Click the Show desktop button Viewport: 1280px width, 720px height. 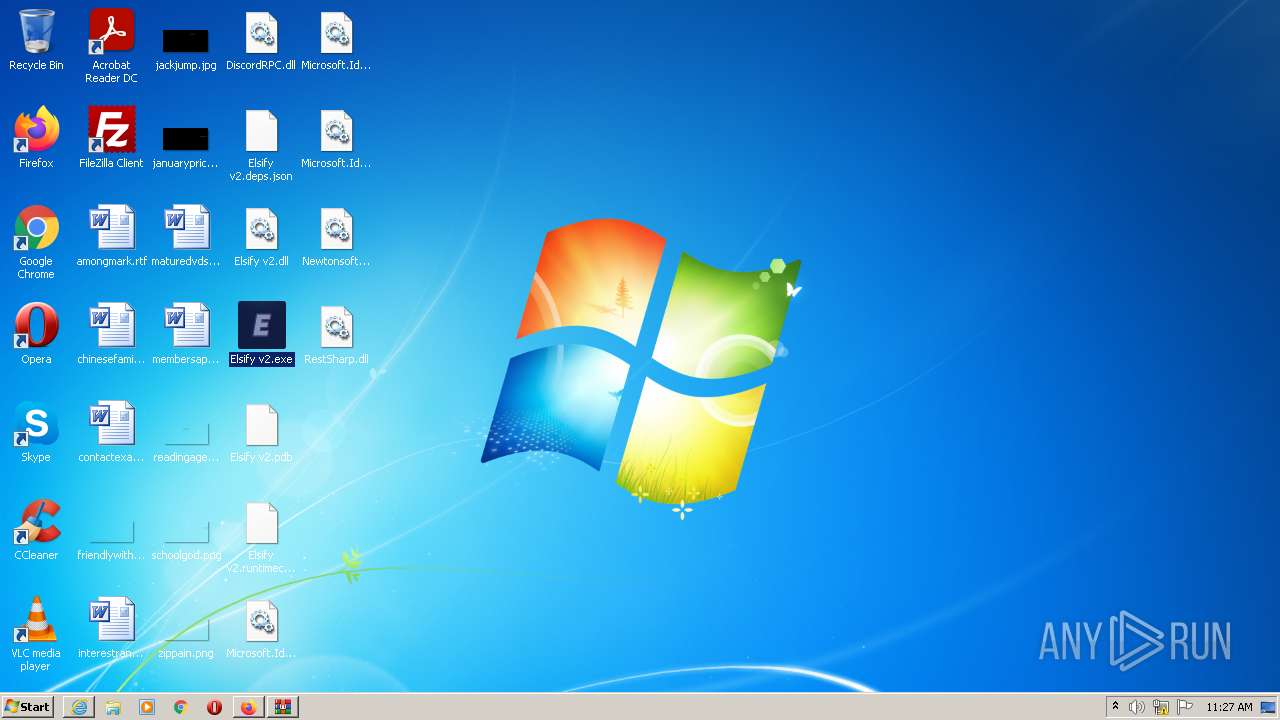click(1269, 707)
